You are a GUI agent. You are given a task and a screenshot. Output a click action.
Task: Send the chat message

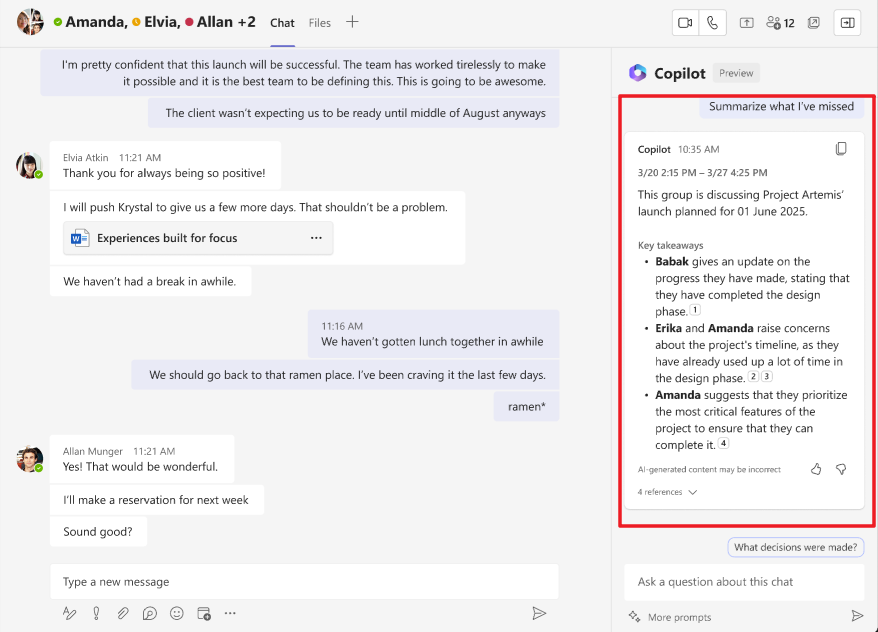539,614
